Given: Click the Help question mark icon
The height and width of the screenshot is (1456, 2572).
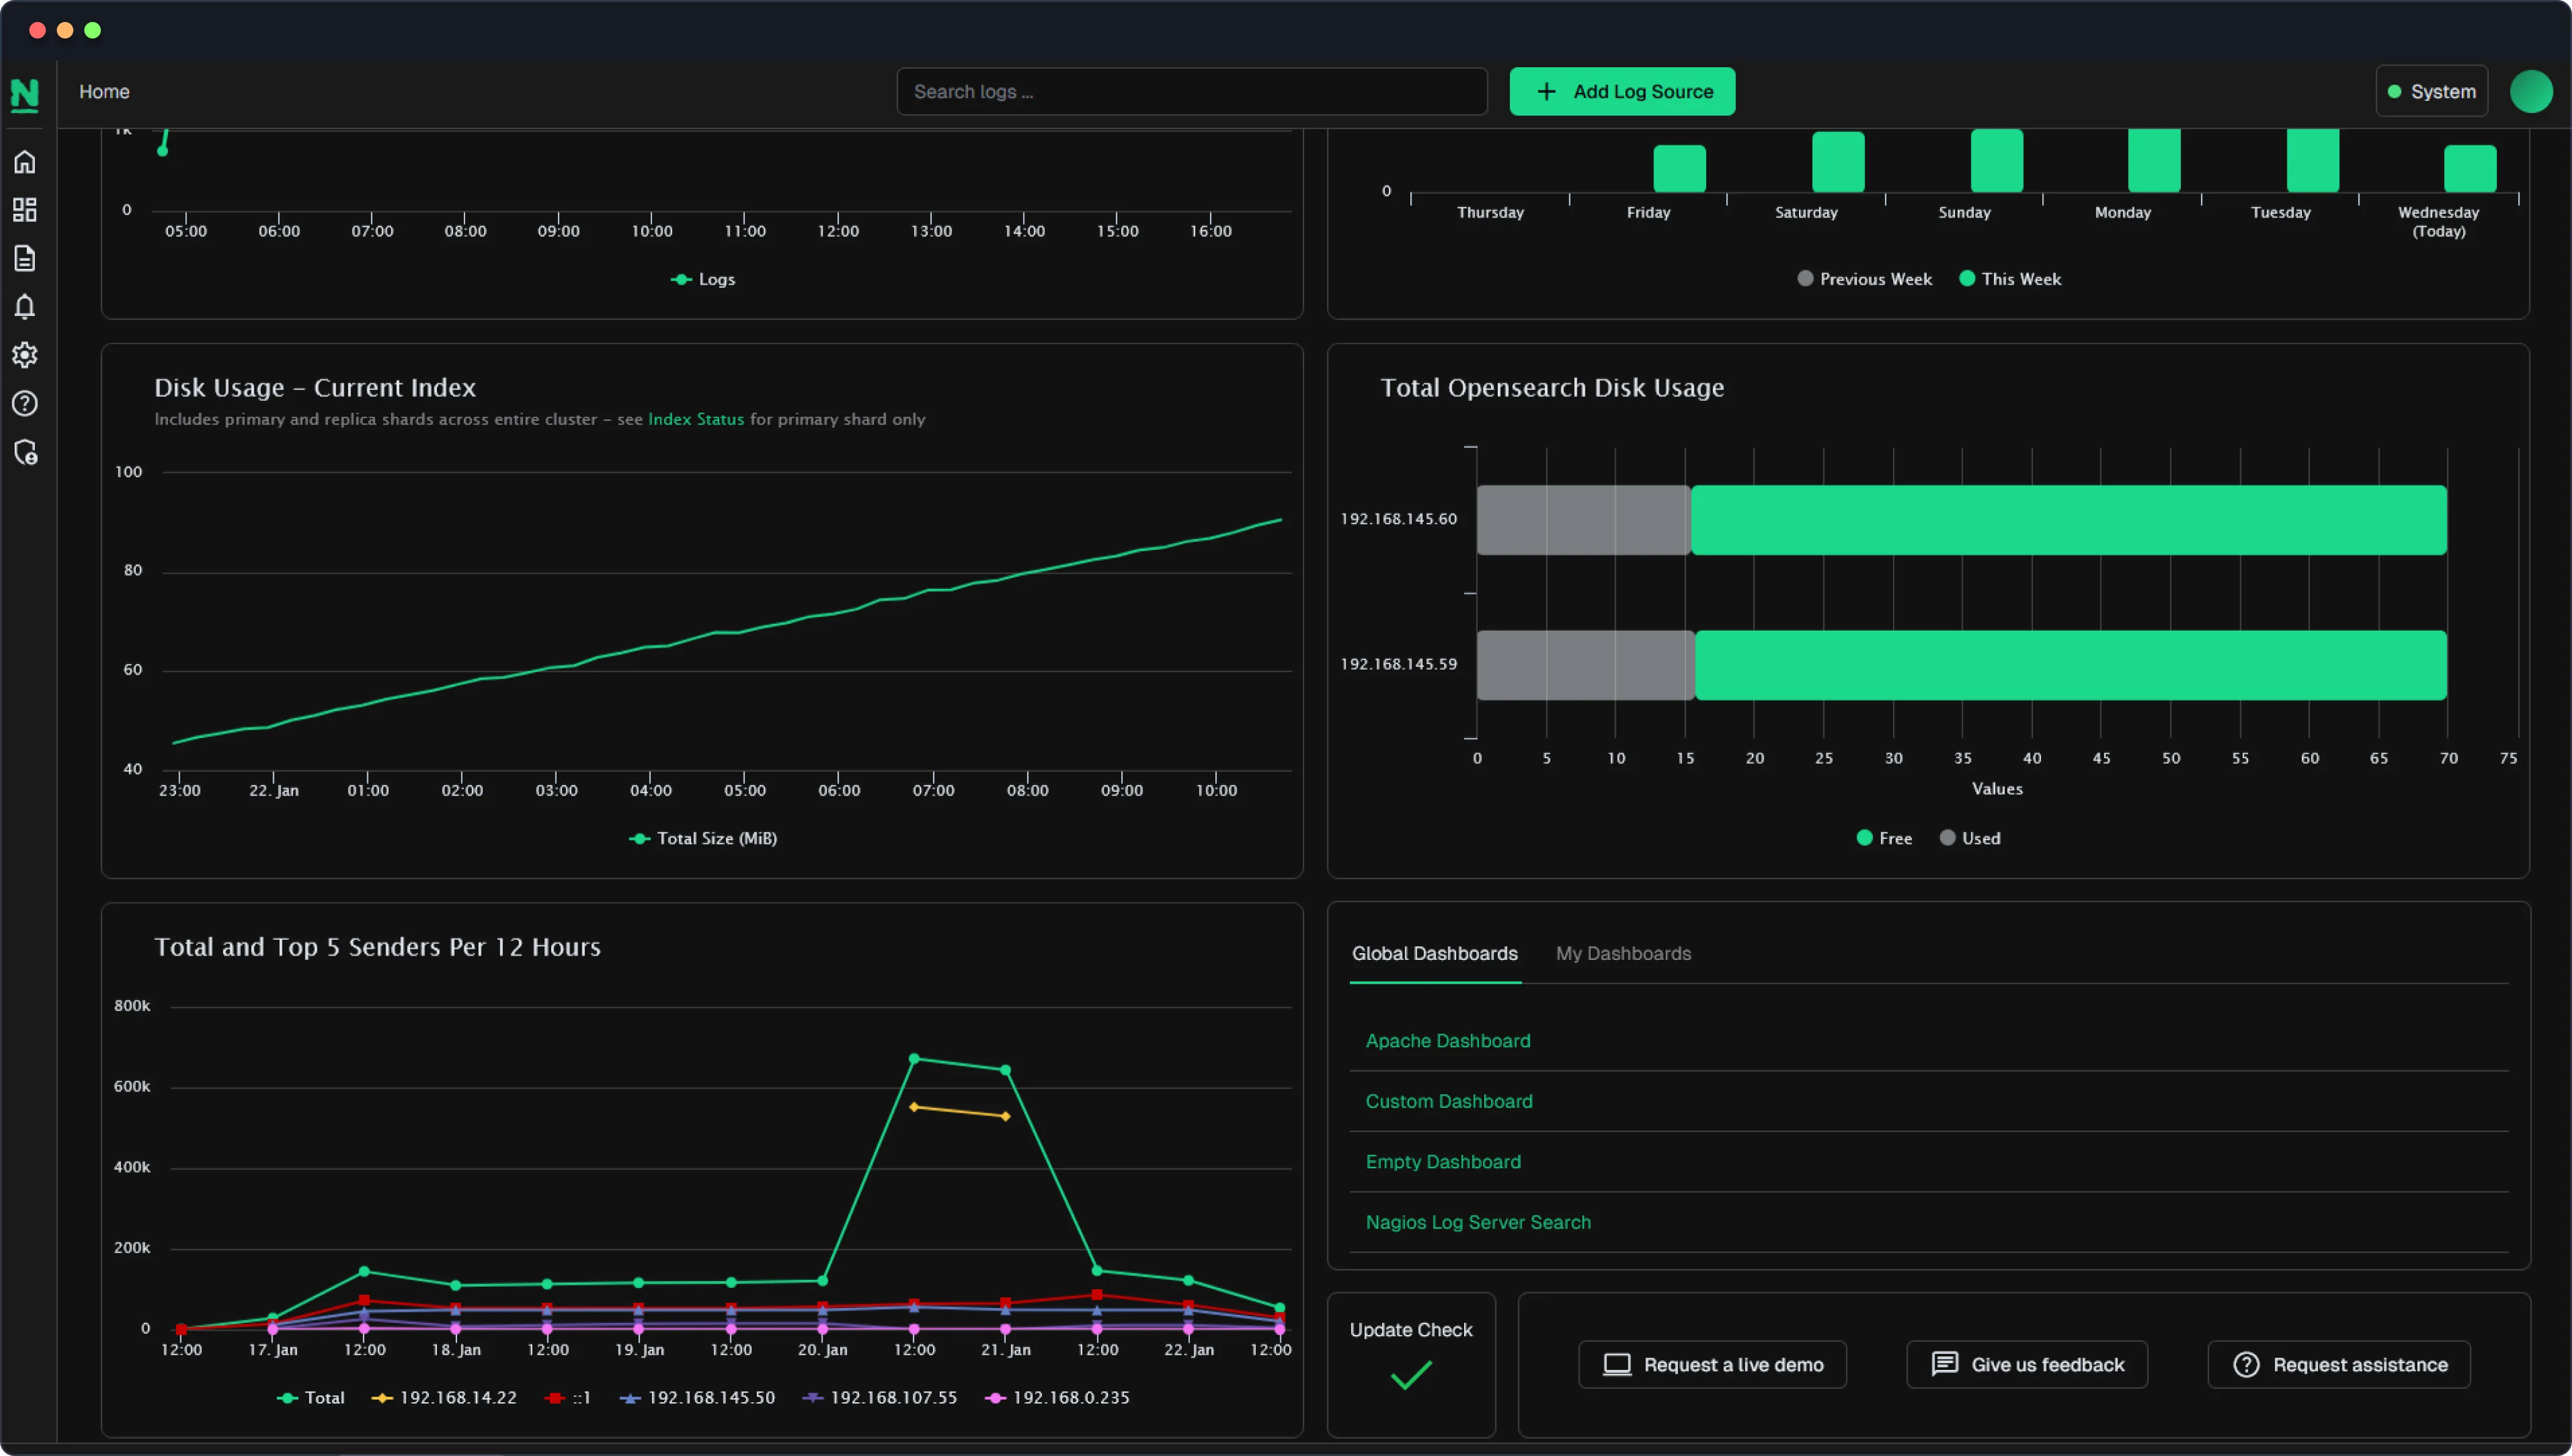Looking at the screenshot, I should point(25,403).
